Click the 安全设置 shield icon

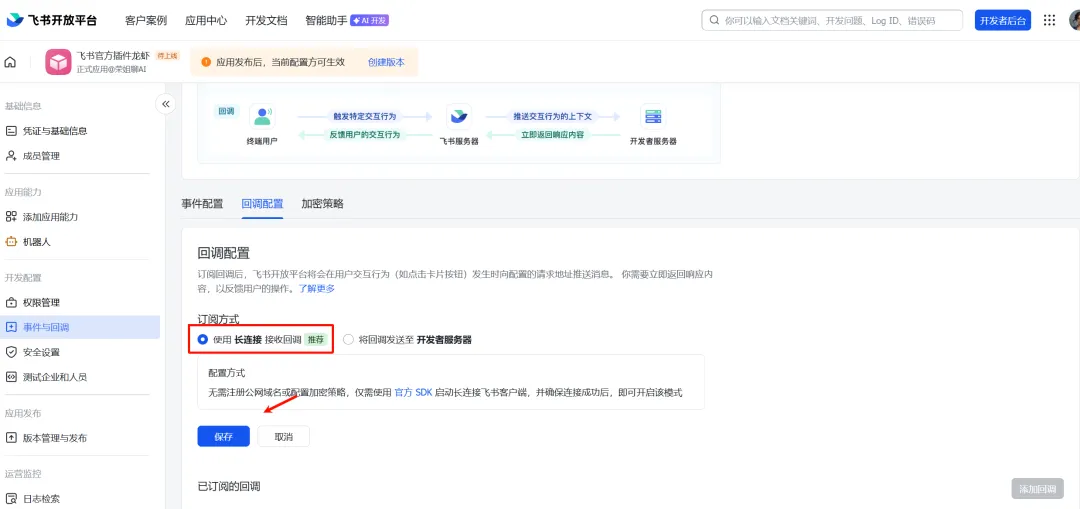tap(11, 352)
